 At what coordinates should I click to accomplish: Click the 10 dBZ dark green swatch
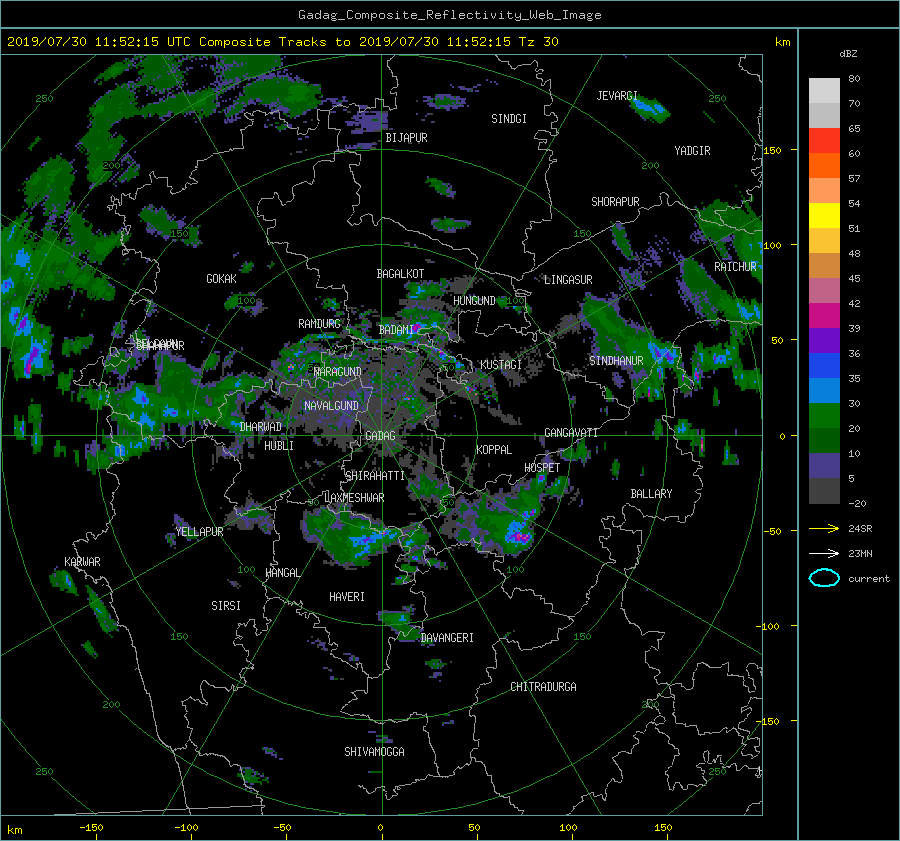point(824,440)
